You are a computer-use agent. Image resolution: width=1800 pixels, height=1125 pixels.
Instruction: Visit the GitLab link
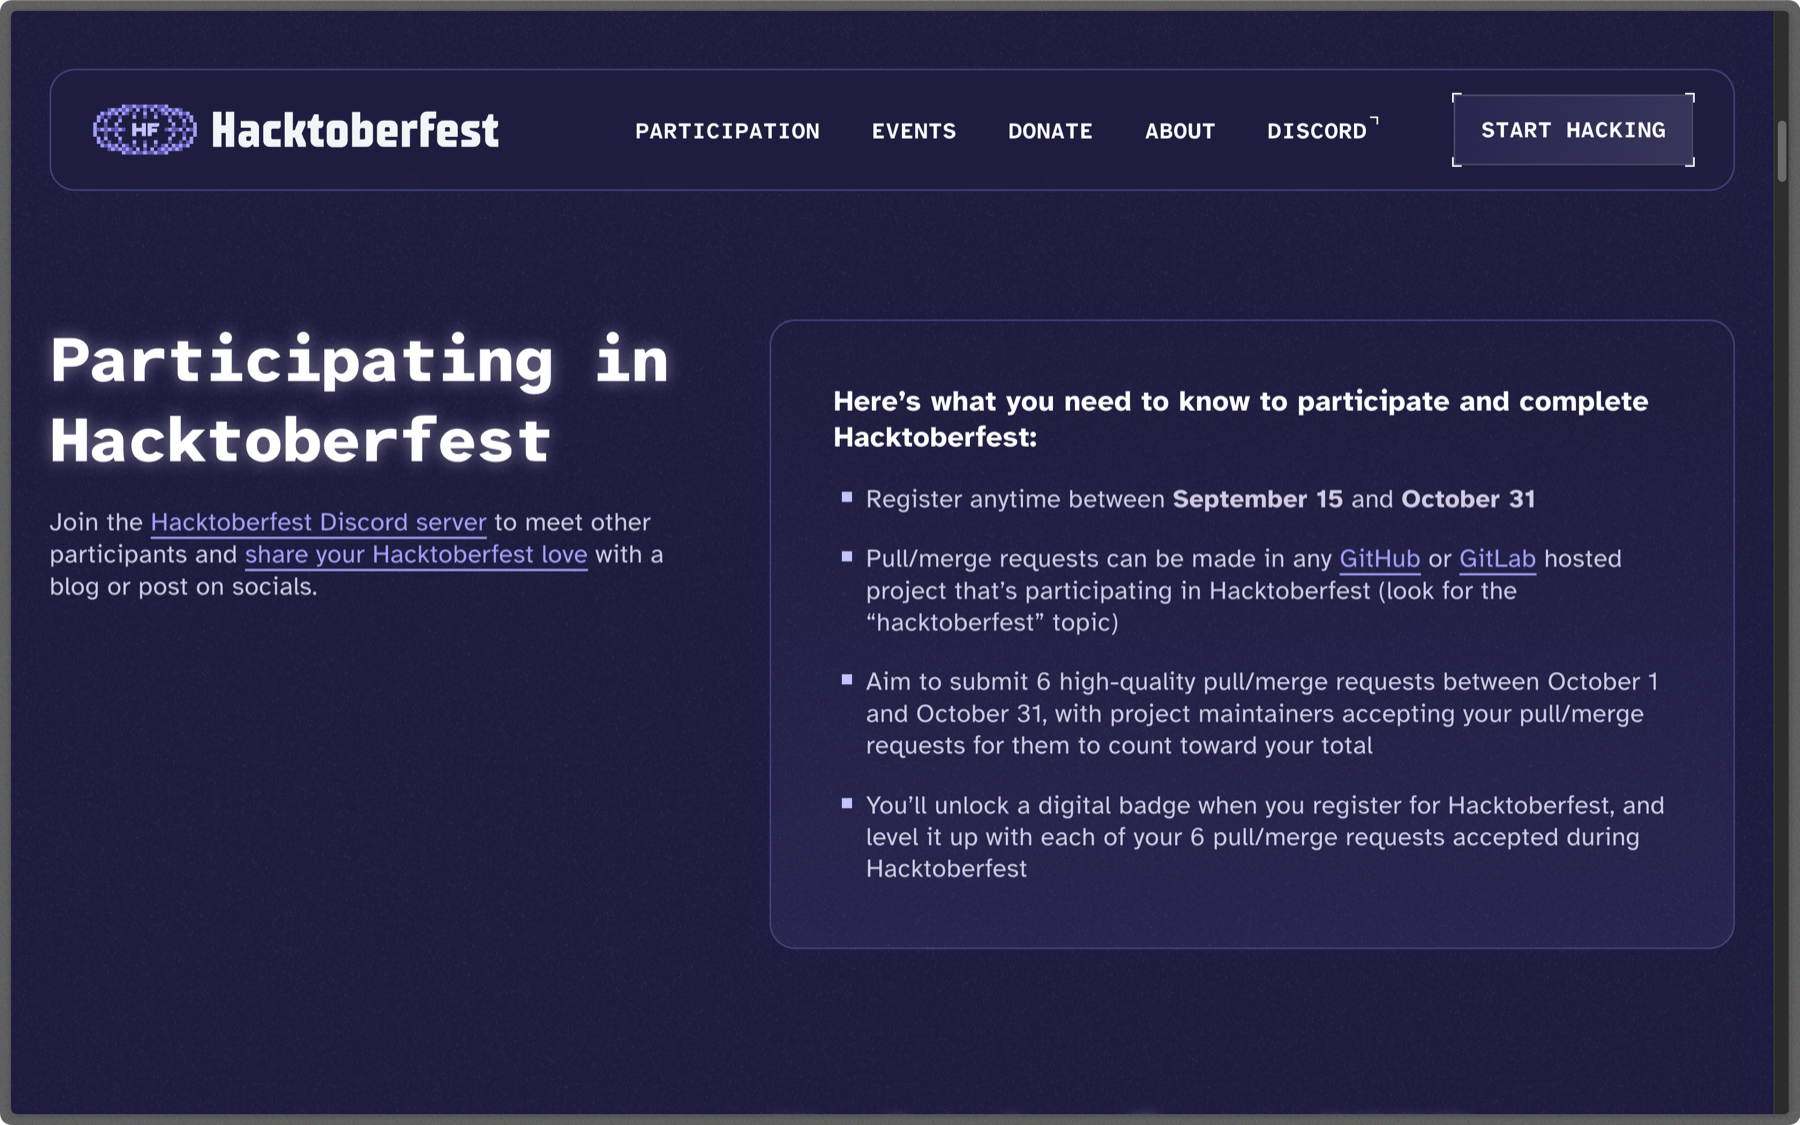[1497, 558]
